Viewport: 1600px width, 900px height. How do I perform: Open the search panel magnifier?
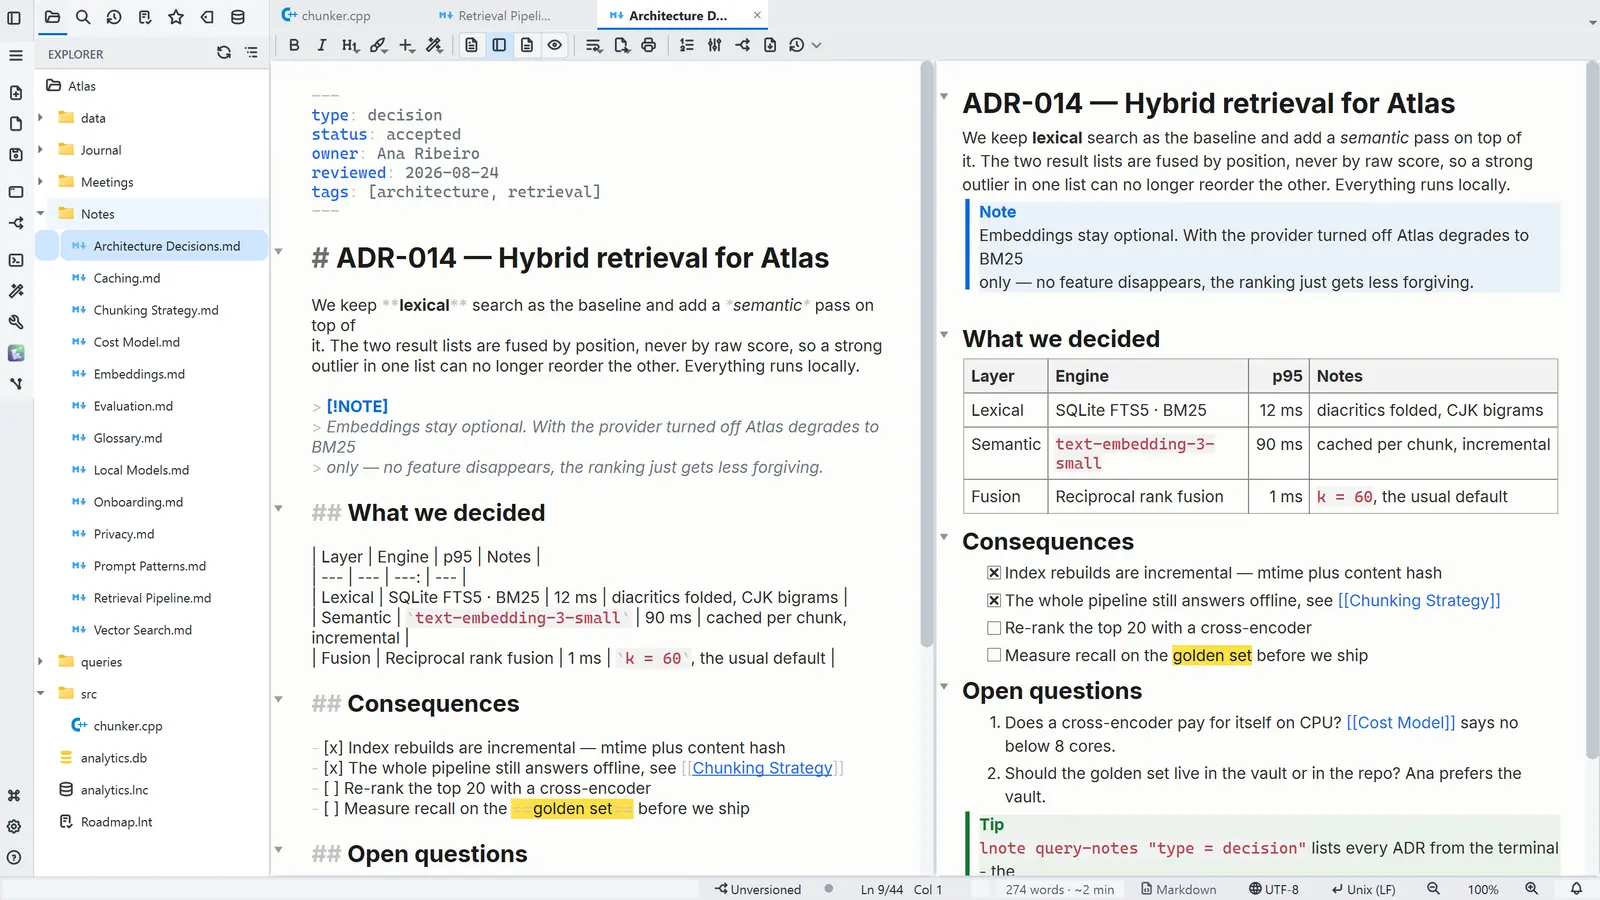point(83,17)
